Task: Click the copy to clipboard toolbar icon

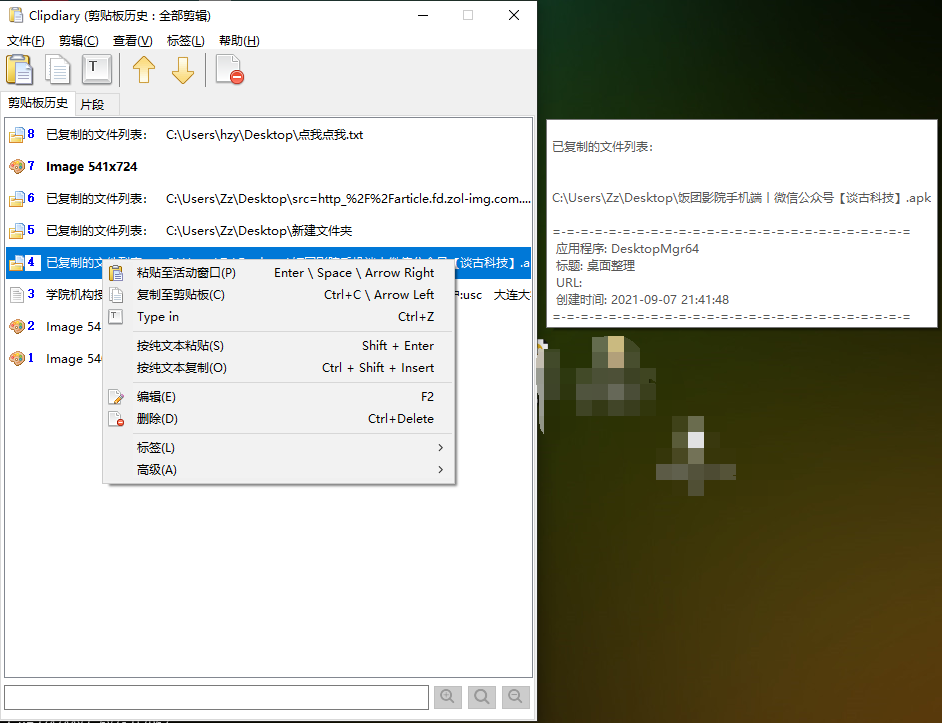Action: (59, 70)
